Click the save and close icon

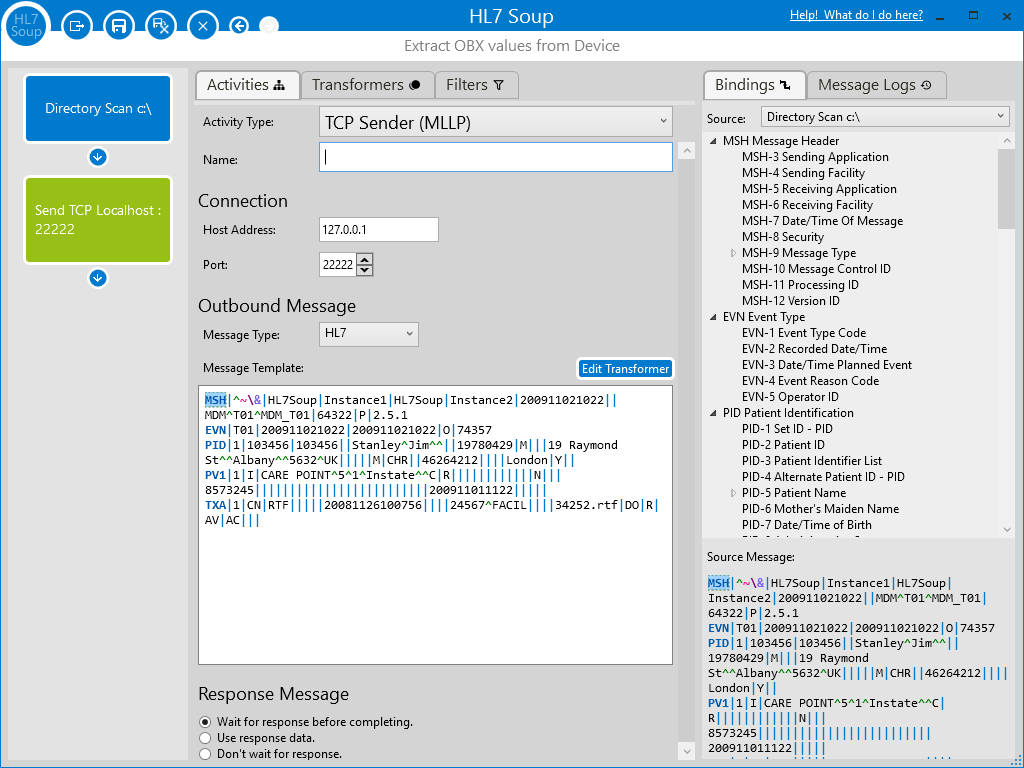pos(160,26)
